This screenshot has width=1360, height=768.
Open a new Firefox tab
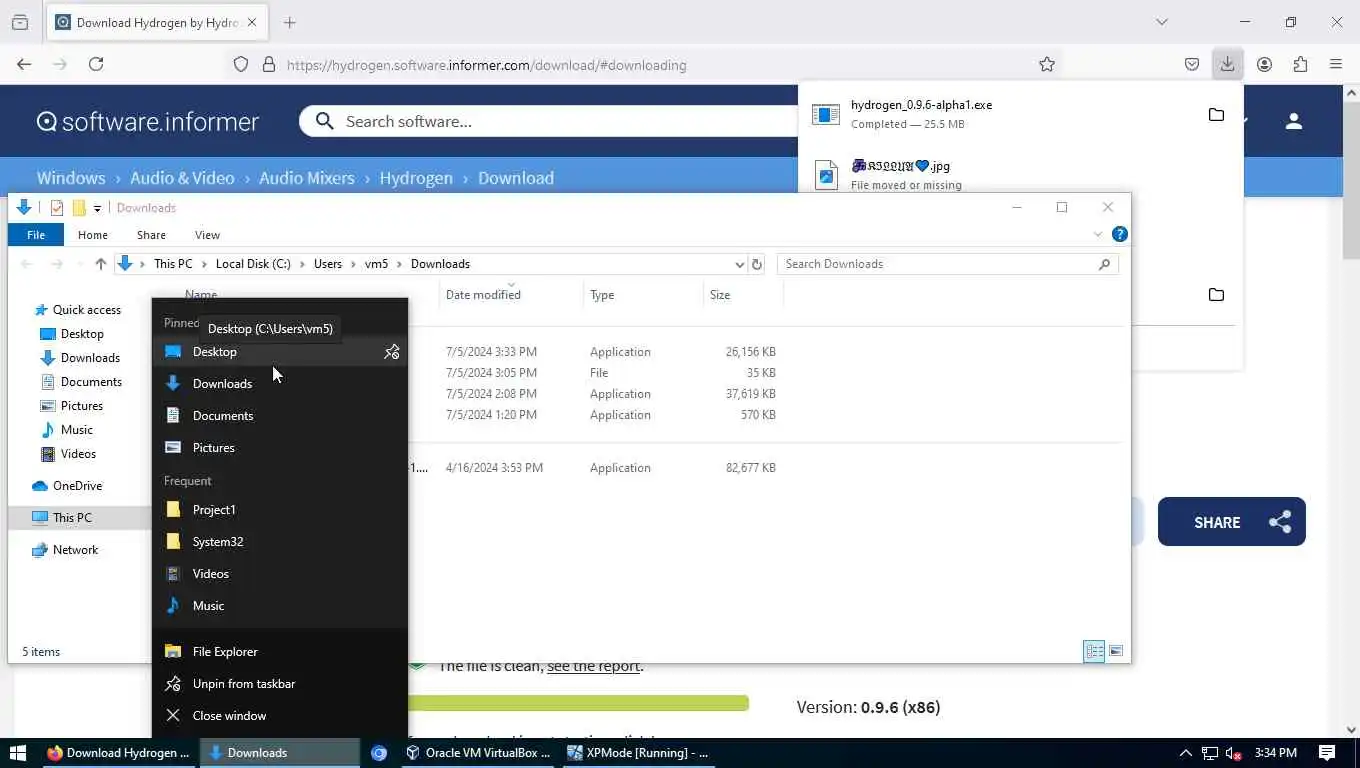click(x=290, y=22)
